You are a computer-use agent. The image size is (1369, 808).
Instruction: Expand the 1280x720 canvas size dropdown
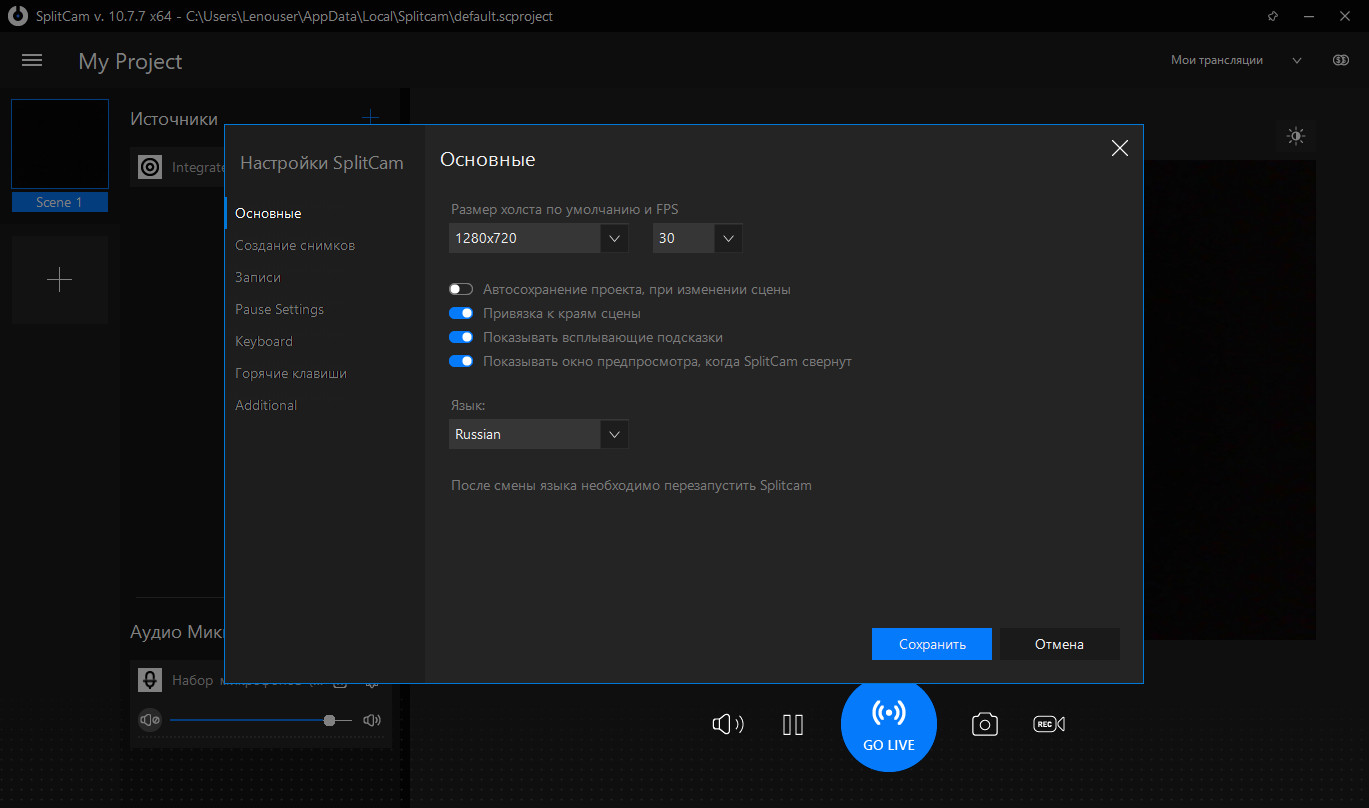pos(538,238)
